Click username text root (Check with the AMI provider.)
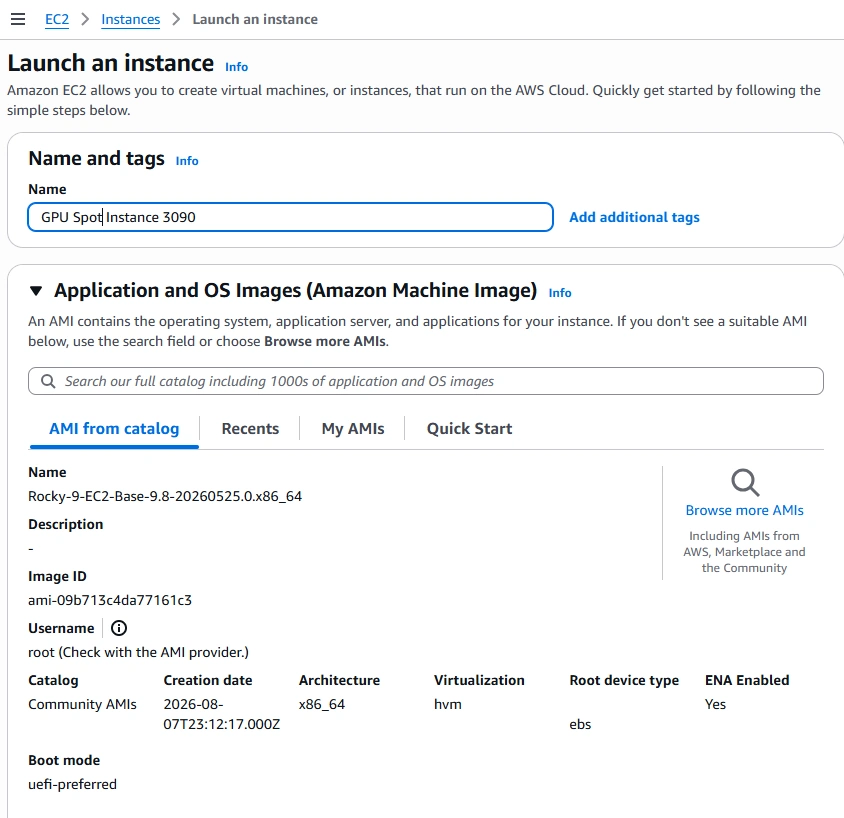This screenshot has width=844, height=818. click(x=138, y=652)
